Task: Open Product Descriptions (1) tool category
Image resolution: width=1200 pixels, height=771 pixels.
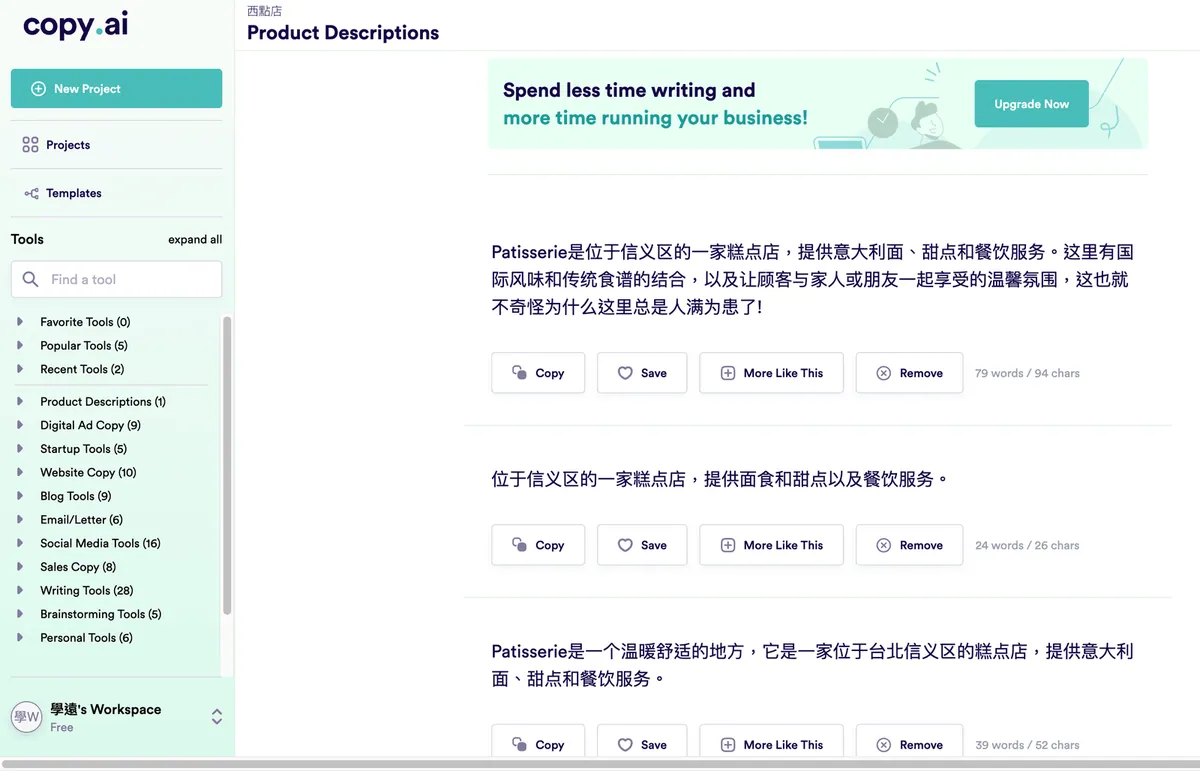Action: point(103,402)
